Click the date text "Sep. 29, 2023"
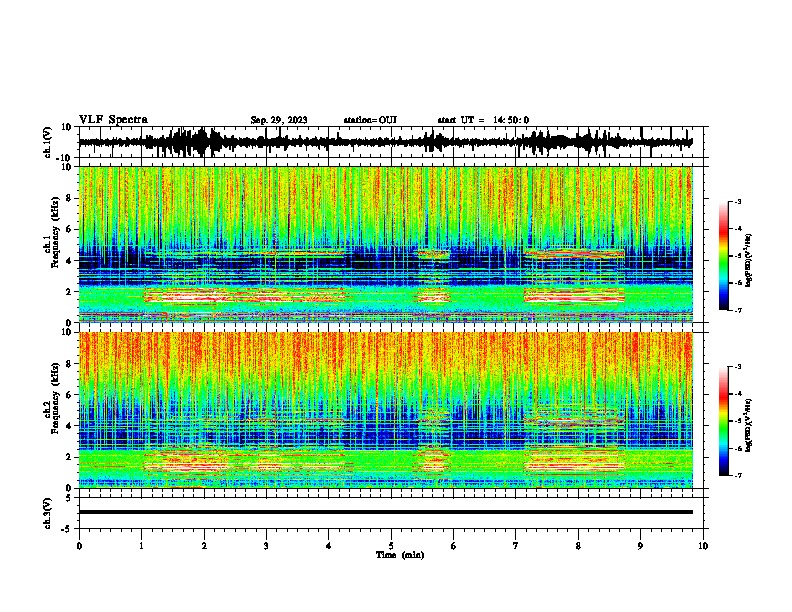The image size is (792, 612). (x=279, y=120)
